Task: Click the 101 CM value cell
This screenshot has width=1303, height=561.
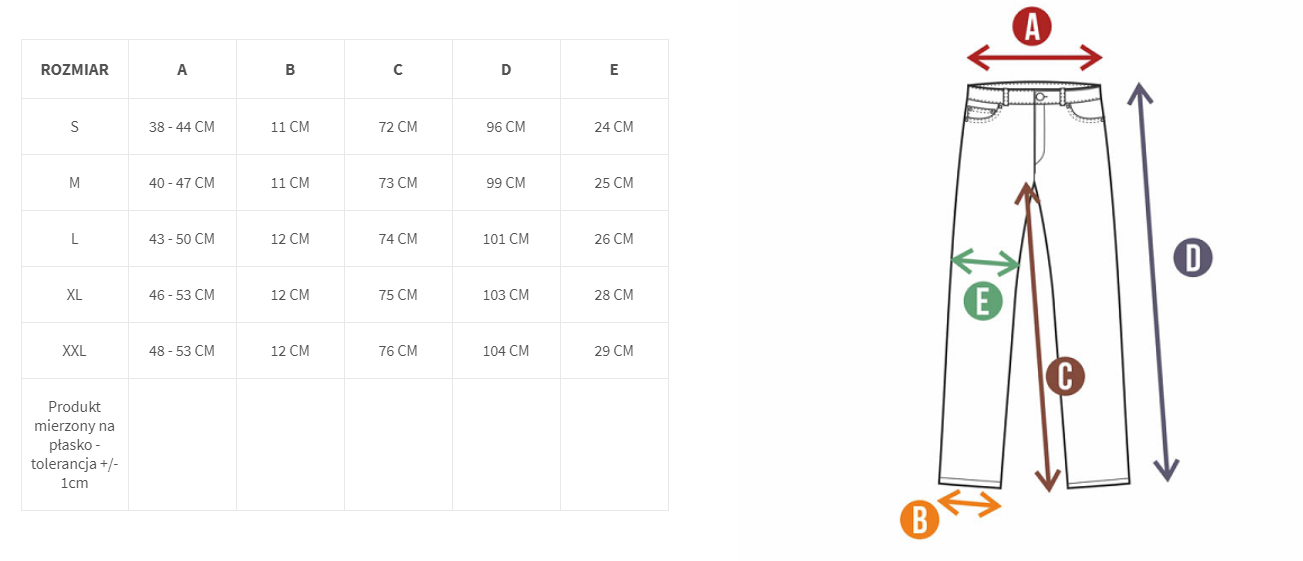Action: (506, 239)
